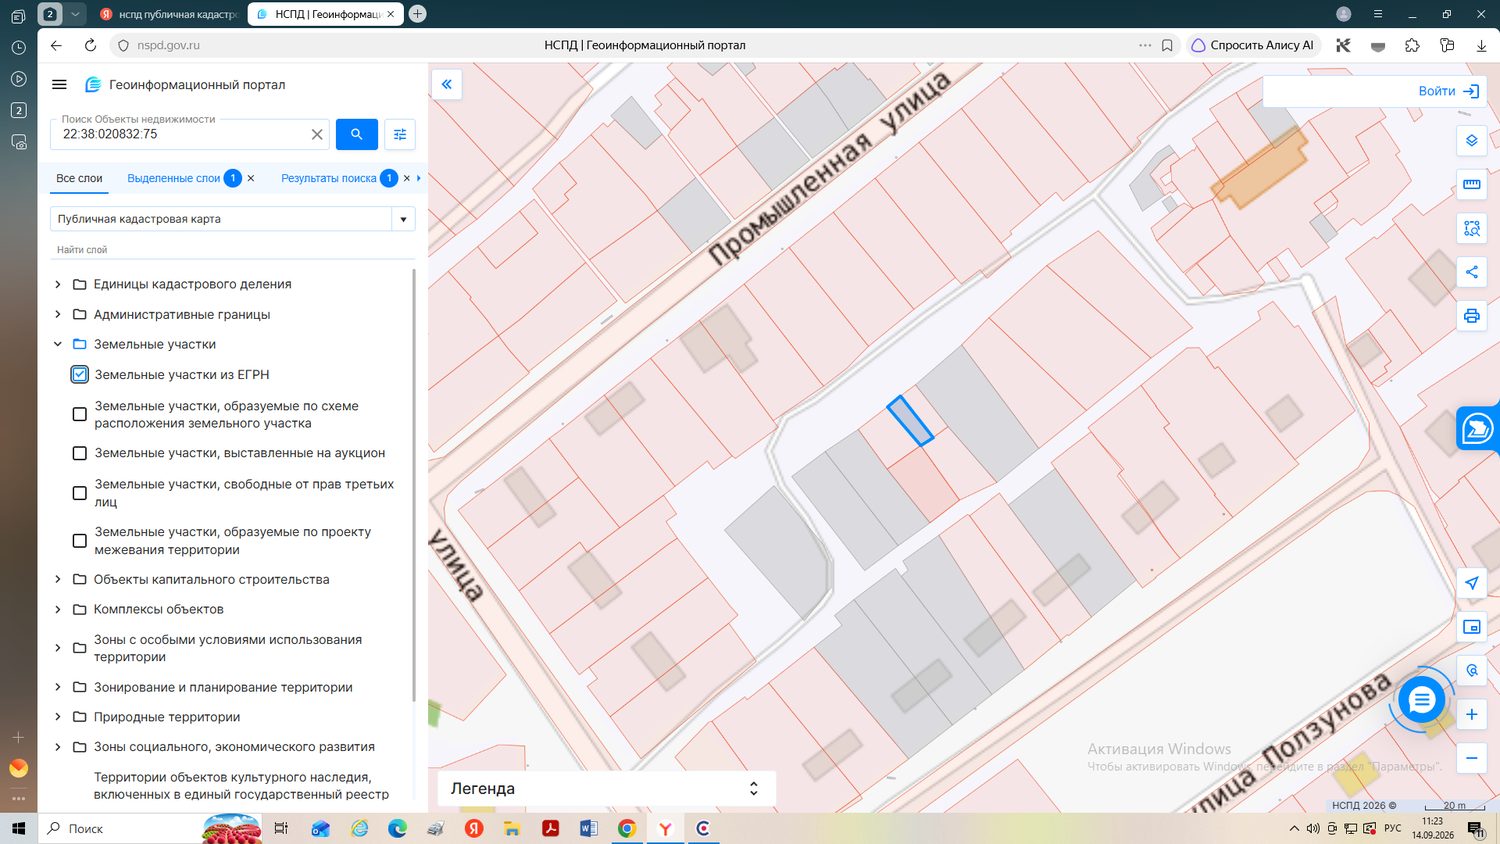Screen dimensions: 1500x844
Task: Open the round chat support bubble
Action: tap(1421, 700)
